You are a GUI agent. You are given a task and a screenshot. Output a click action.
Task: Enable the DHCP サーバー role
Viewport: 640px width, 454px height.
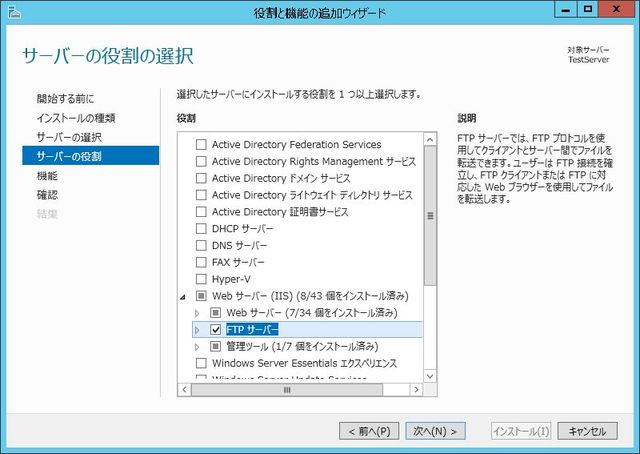click(201, 228)
